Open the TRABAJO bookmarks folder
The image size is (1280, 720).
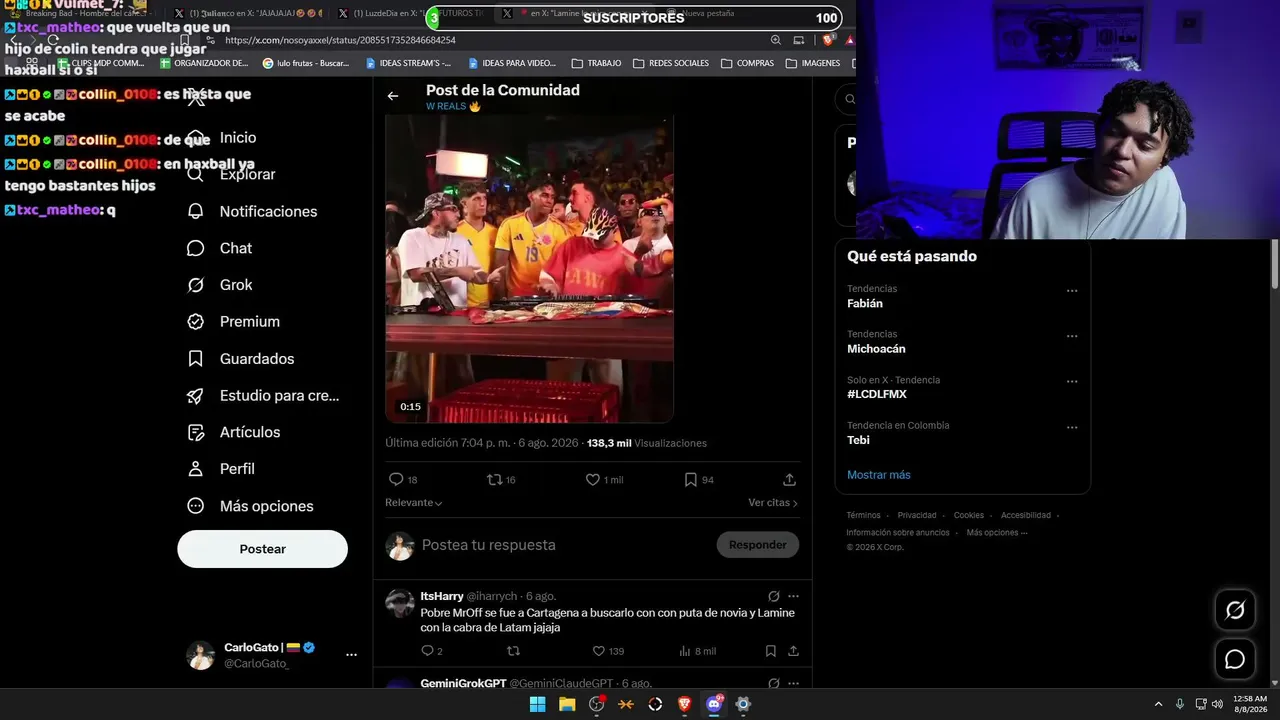[596, 63]
